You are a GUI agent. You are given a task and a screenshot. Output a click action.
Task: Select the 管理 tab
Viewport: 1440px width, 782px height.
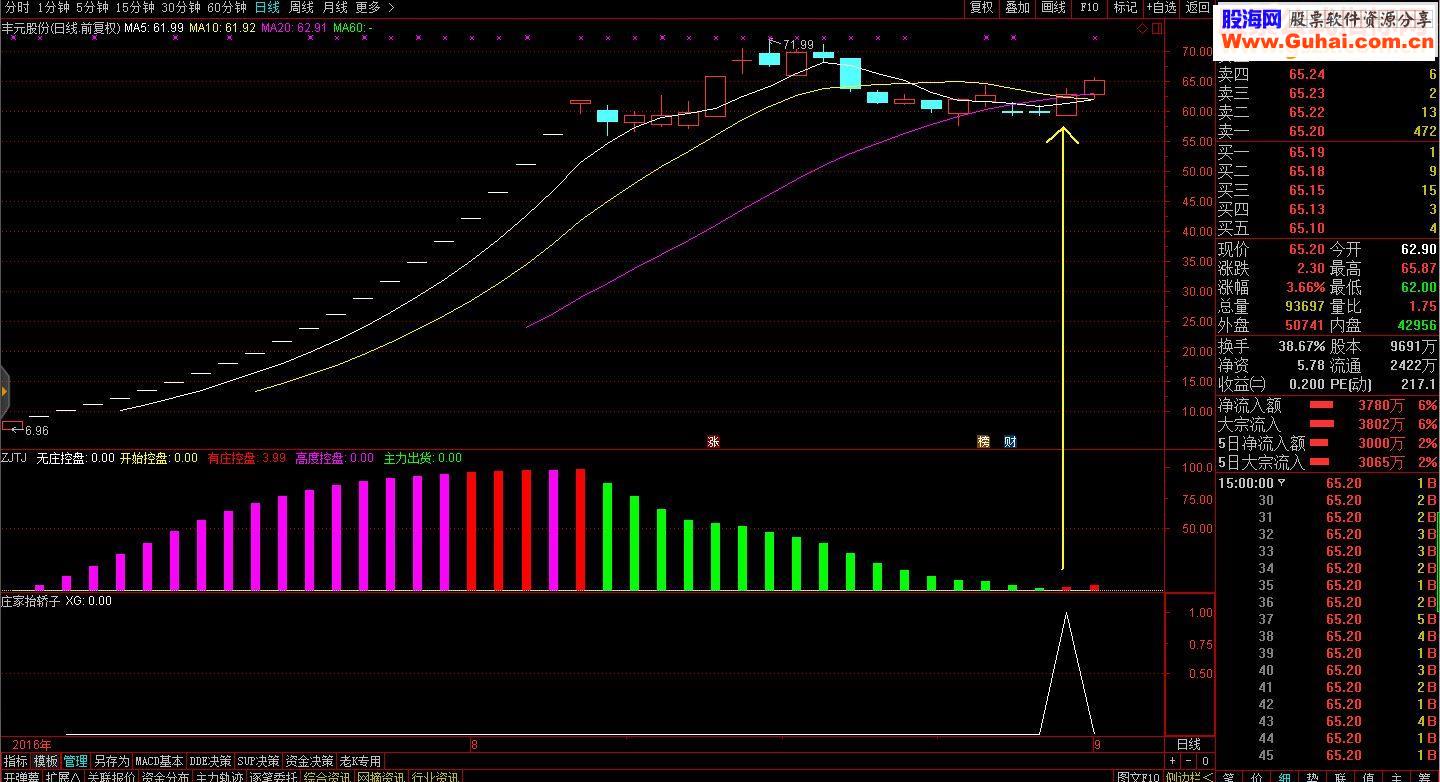[x=76, y=761]
